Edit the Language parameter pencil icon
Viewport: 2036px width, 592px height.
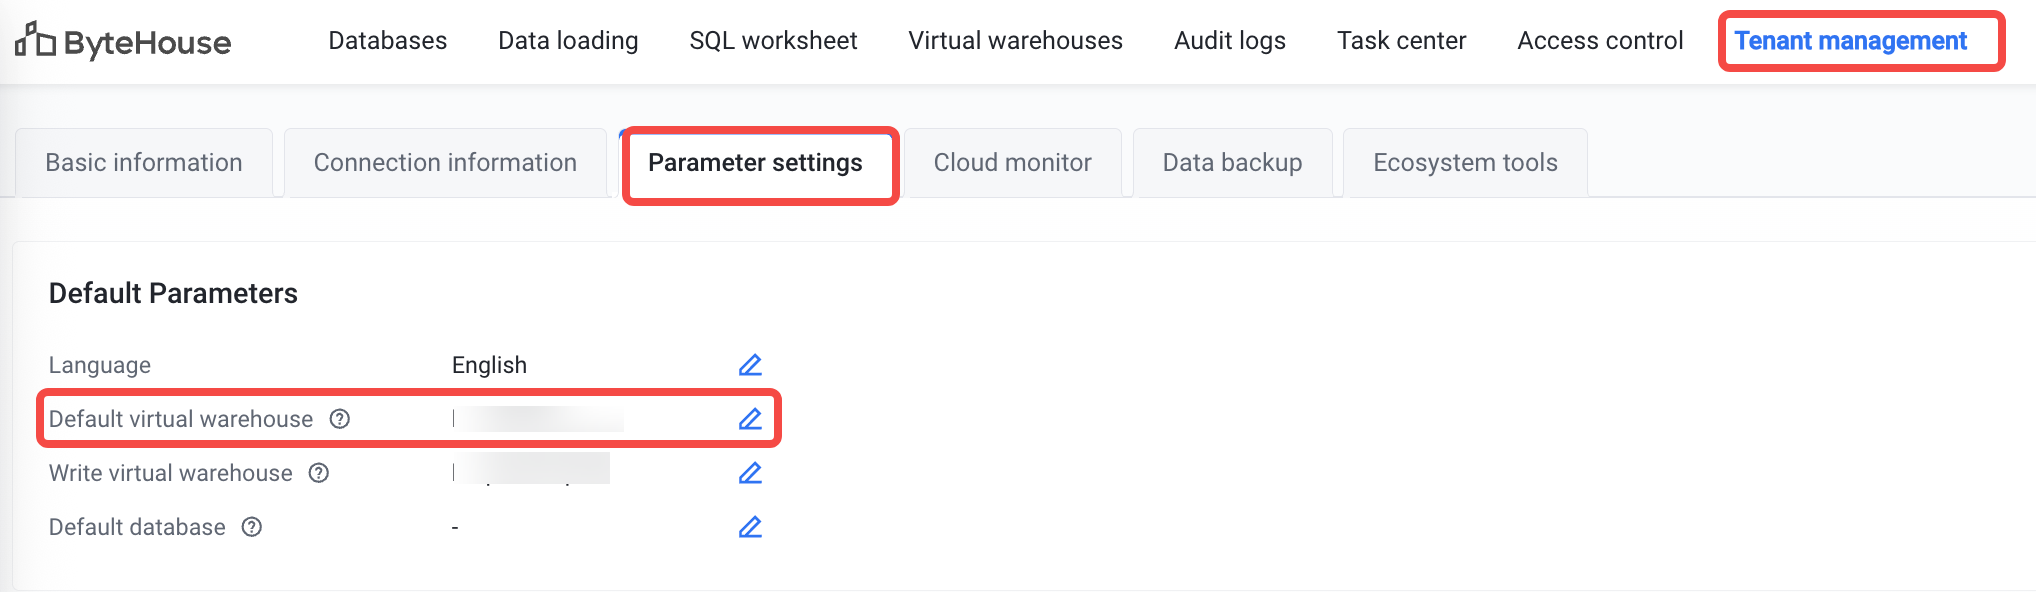750,365
